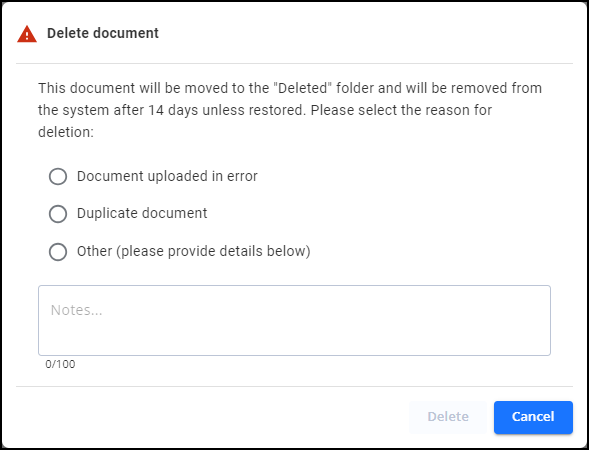Select the "Other" reason radio button

click(58, 251)
